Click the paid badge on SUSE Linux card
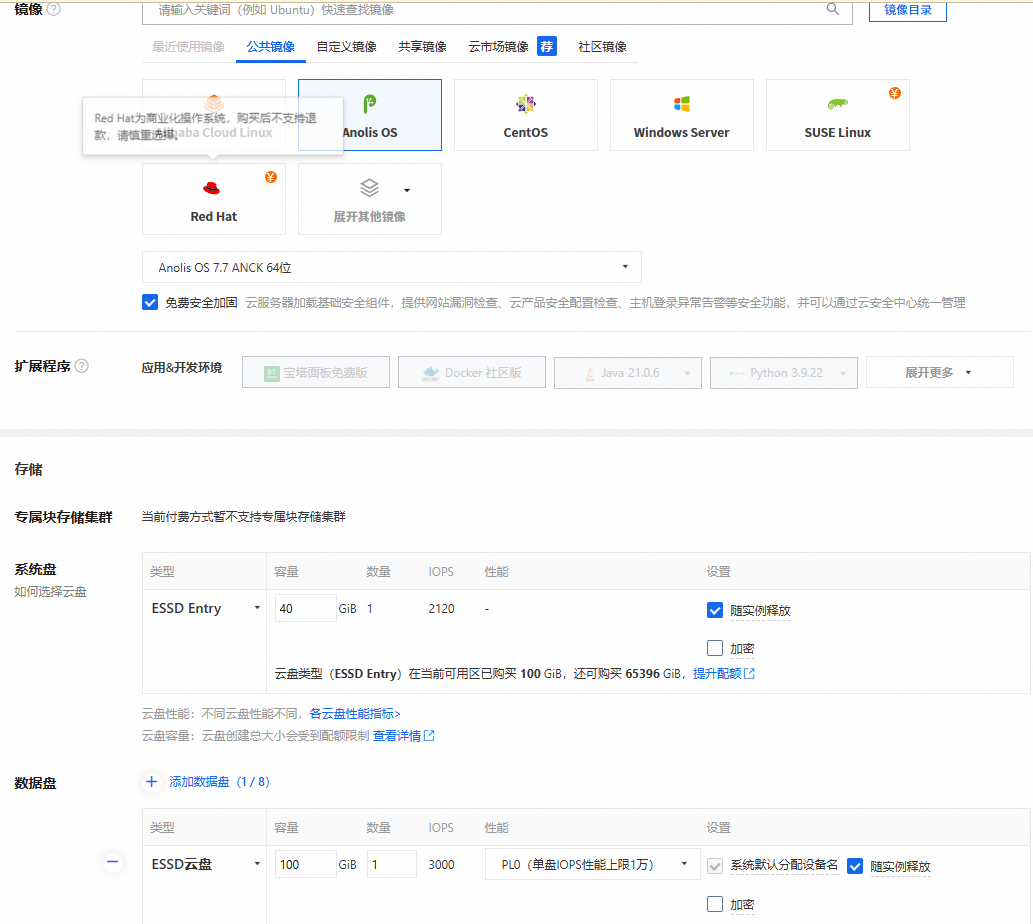Image resolution: width=1033 pixels, height=924 pixels. [x=894, y=93]
